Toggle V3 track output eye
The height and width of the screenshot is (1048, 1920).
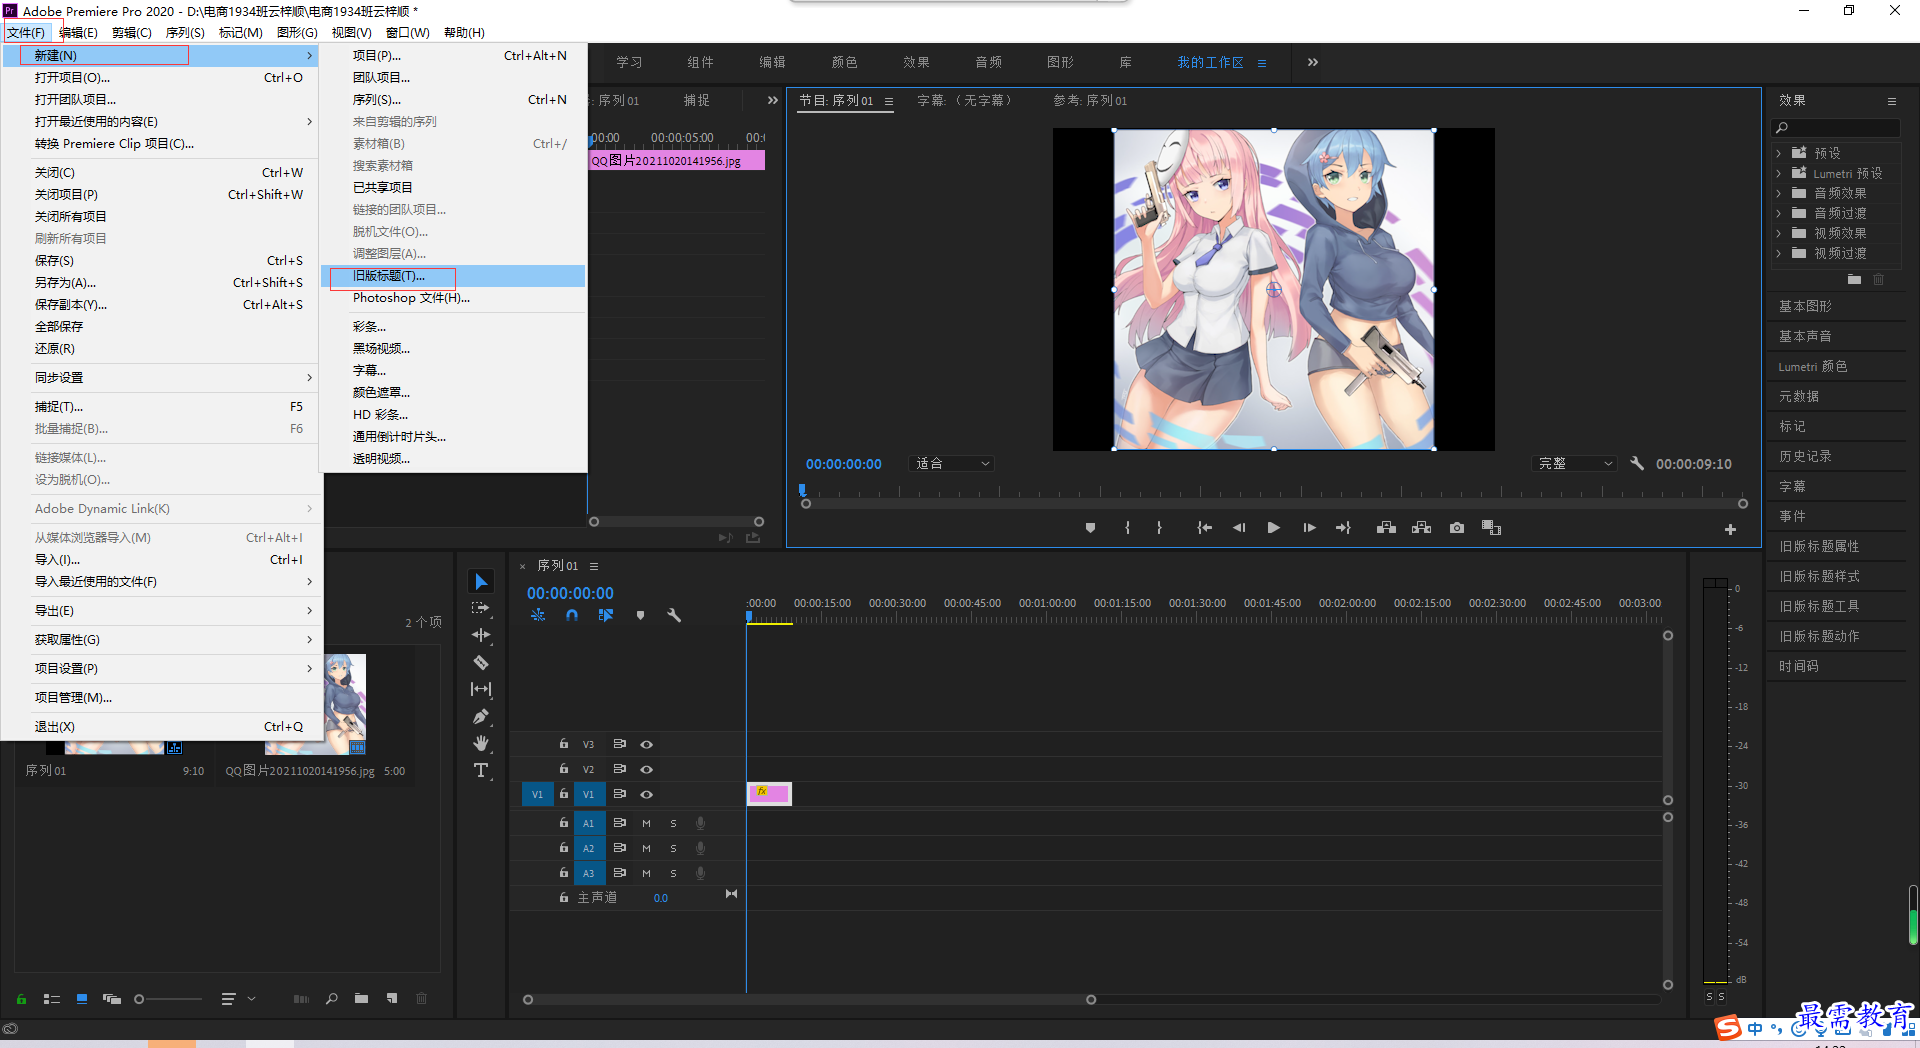(647, 744)
